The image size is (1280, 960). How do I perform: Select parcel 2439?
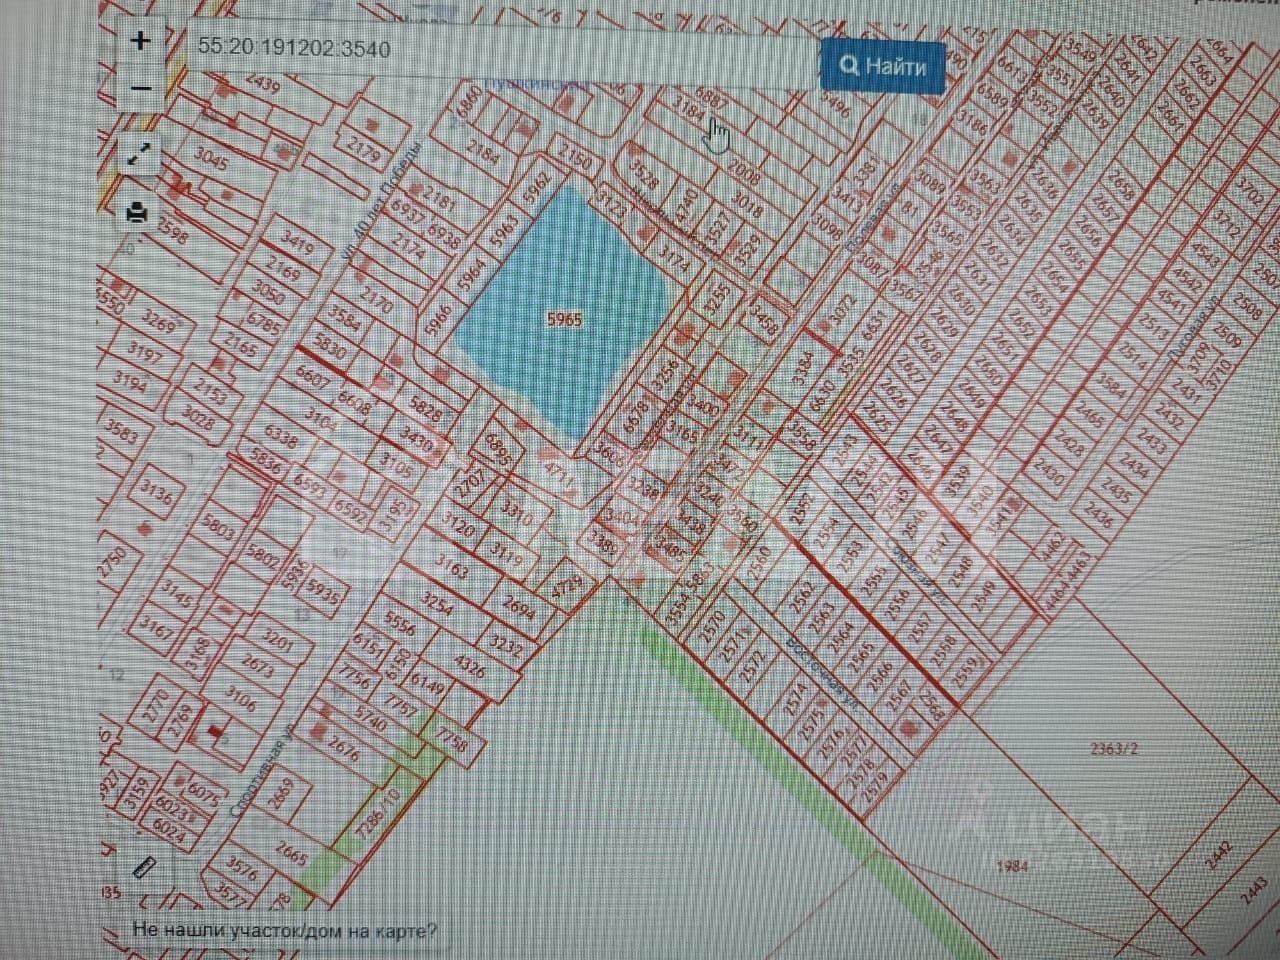(261, 85)
